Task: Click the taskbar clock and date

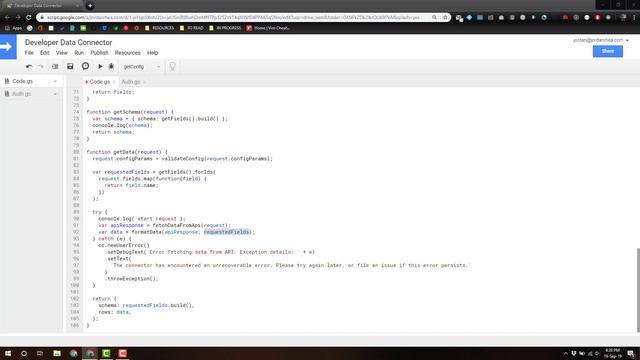Action: click(x=613, y=353)
